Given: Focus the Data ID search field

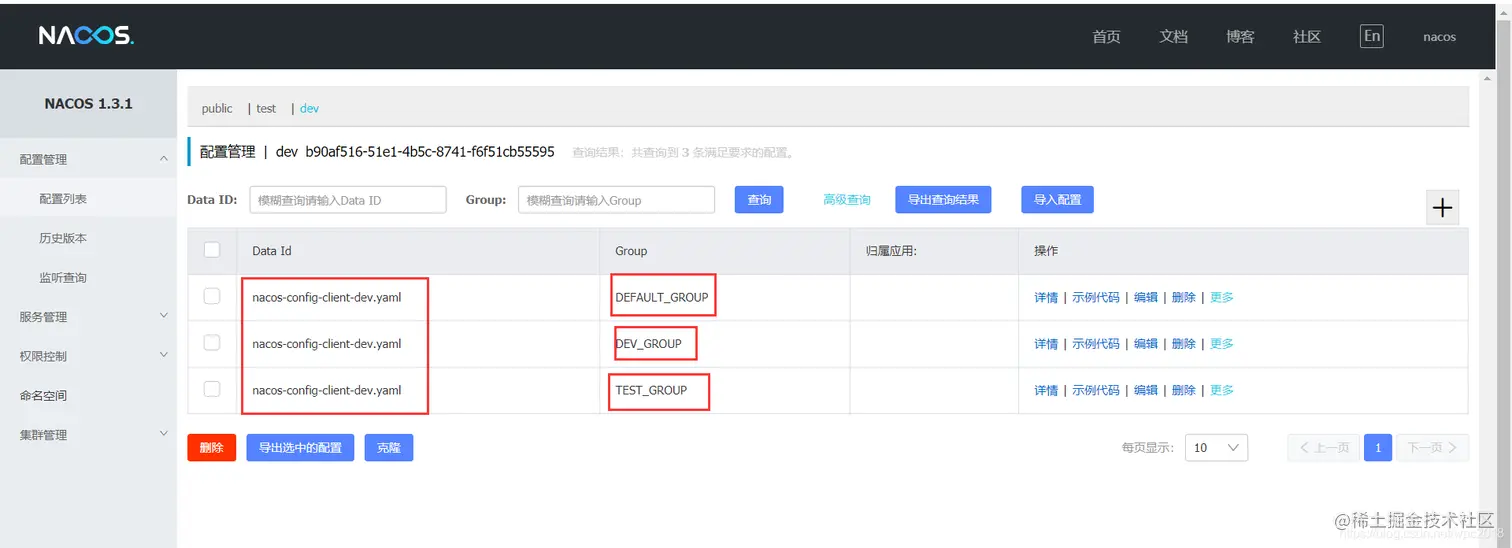Looking at the screenshot, I should 347,200.
